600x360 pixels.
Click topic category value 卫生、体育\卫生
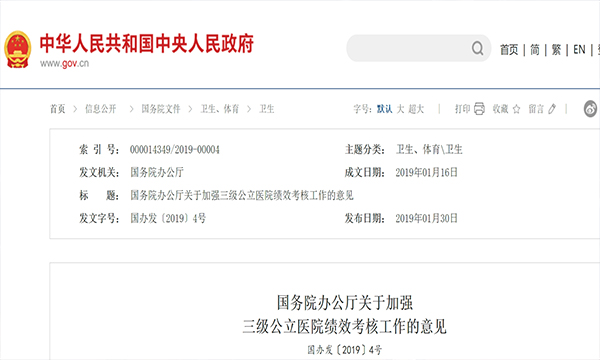[x=429, y=150]
